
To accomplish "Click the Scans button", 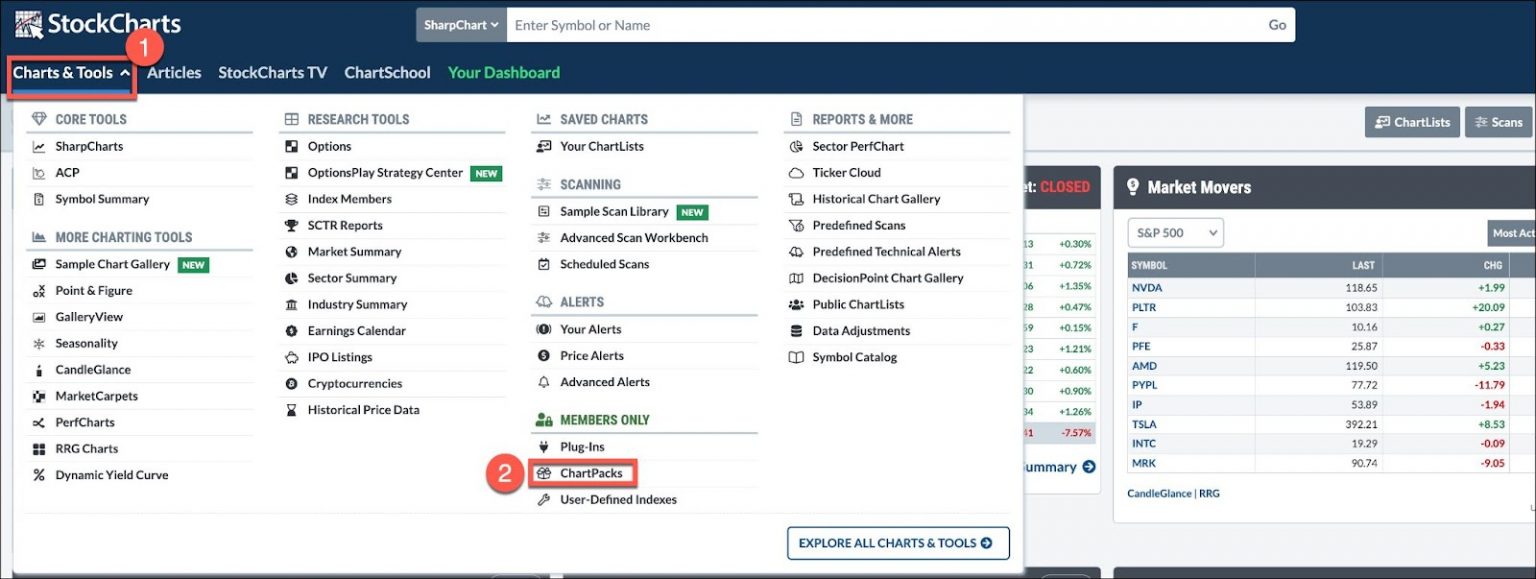I will 1498,122.
